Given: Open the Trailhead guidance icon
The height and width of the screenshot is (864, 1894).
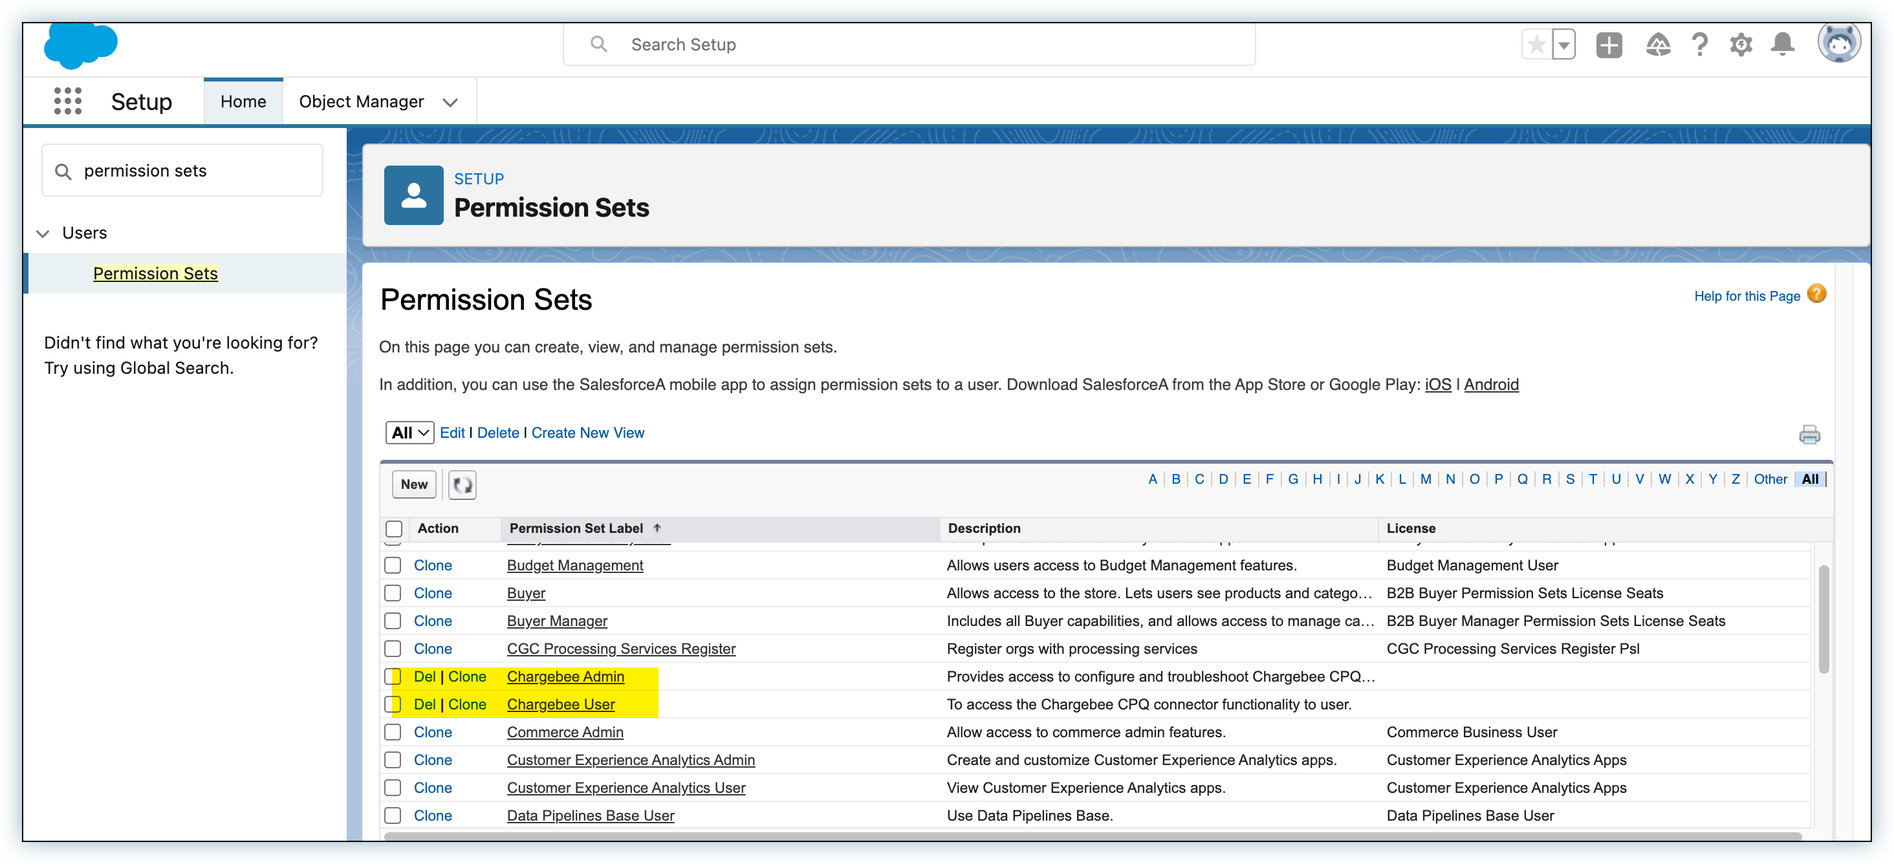Looking at the screenshot, I should 1658,45.
